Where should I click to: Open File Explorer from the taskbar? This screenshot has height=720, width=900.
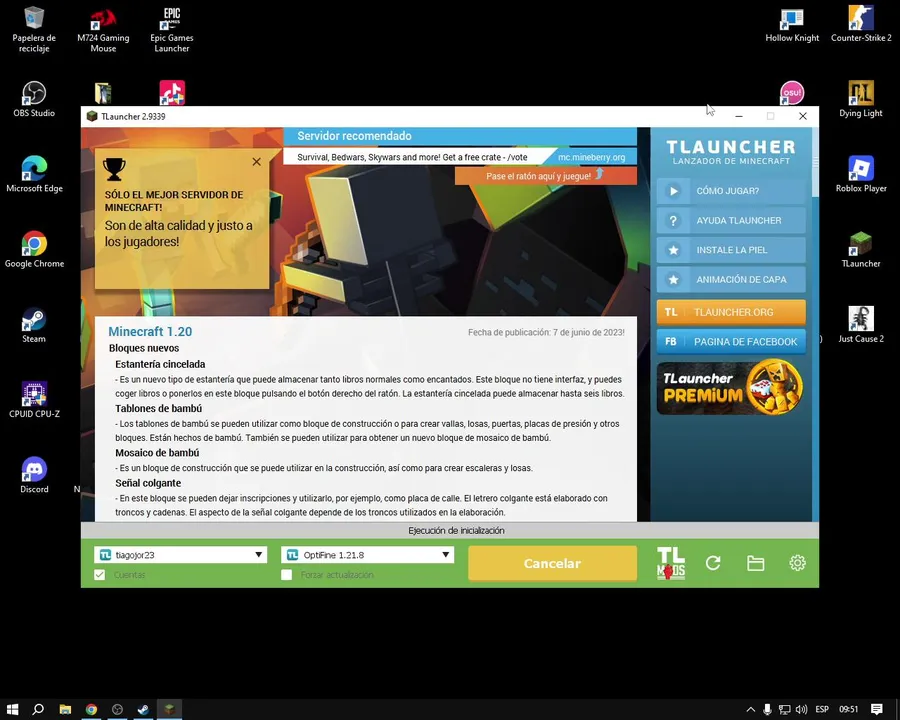click(65, 709)
